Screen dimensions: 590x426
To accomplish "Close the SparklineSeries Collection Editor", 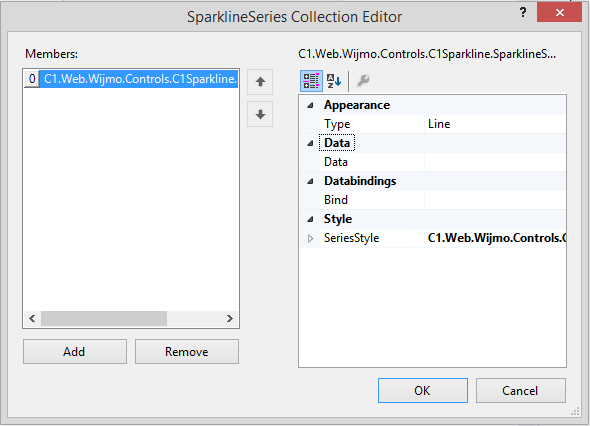I will 560,12.
